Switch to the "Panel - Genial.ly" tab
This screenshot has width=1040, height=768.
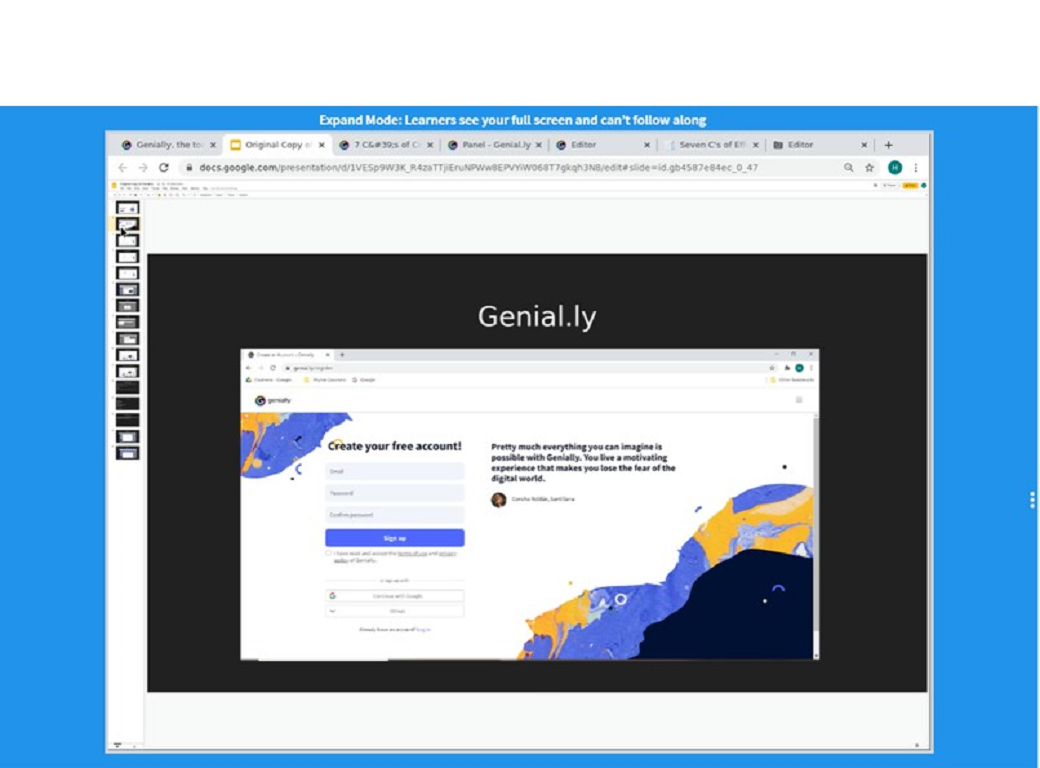pos(495,145)
